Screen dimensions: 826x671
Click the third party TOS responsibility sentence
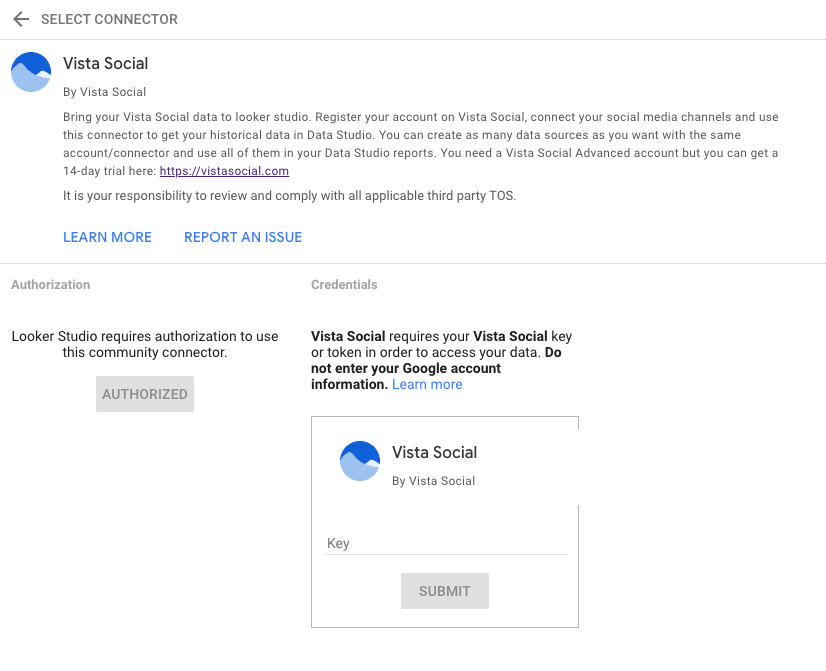coord(290,196)
